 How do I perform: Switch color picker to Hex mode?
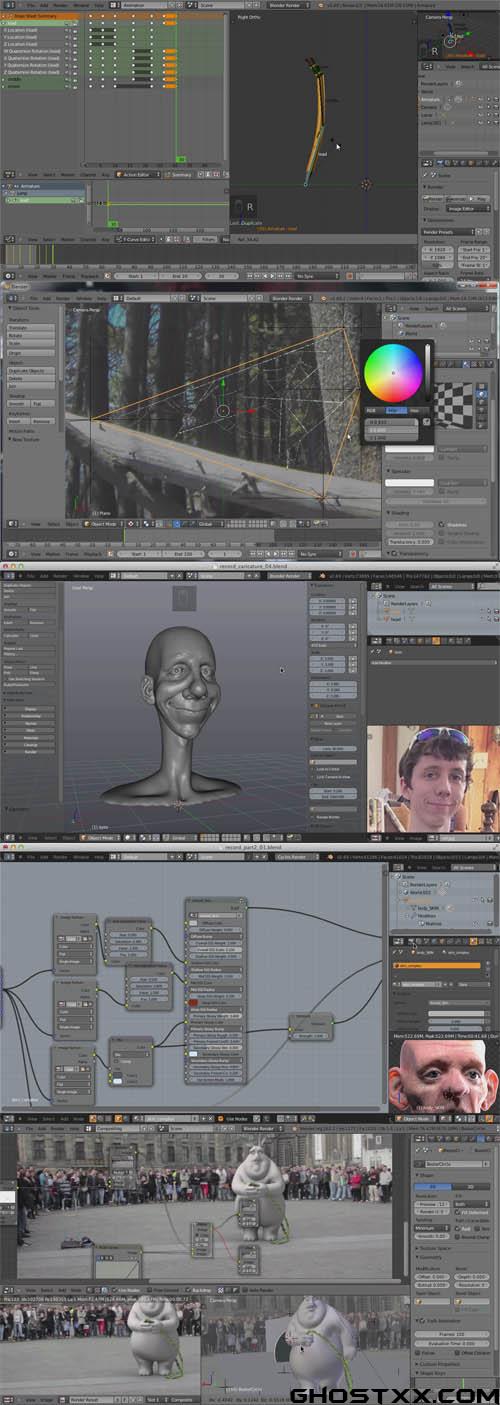pos(415,410)
